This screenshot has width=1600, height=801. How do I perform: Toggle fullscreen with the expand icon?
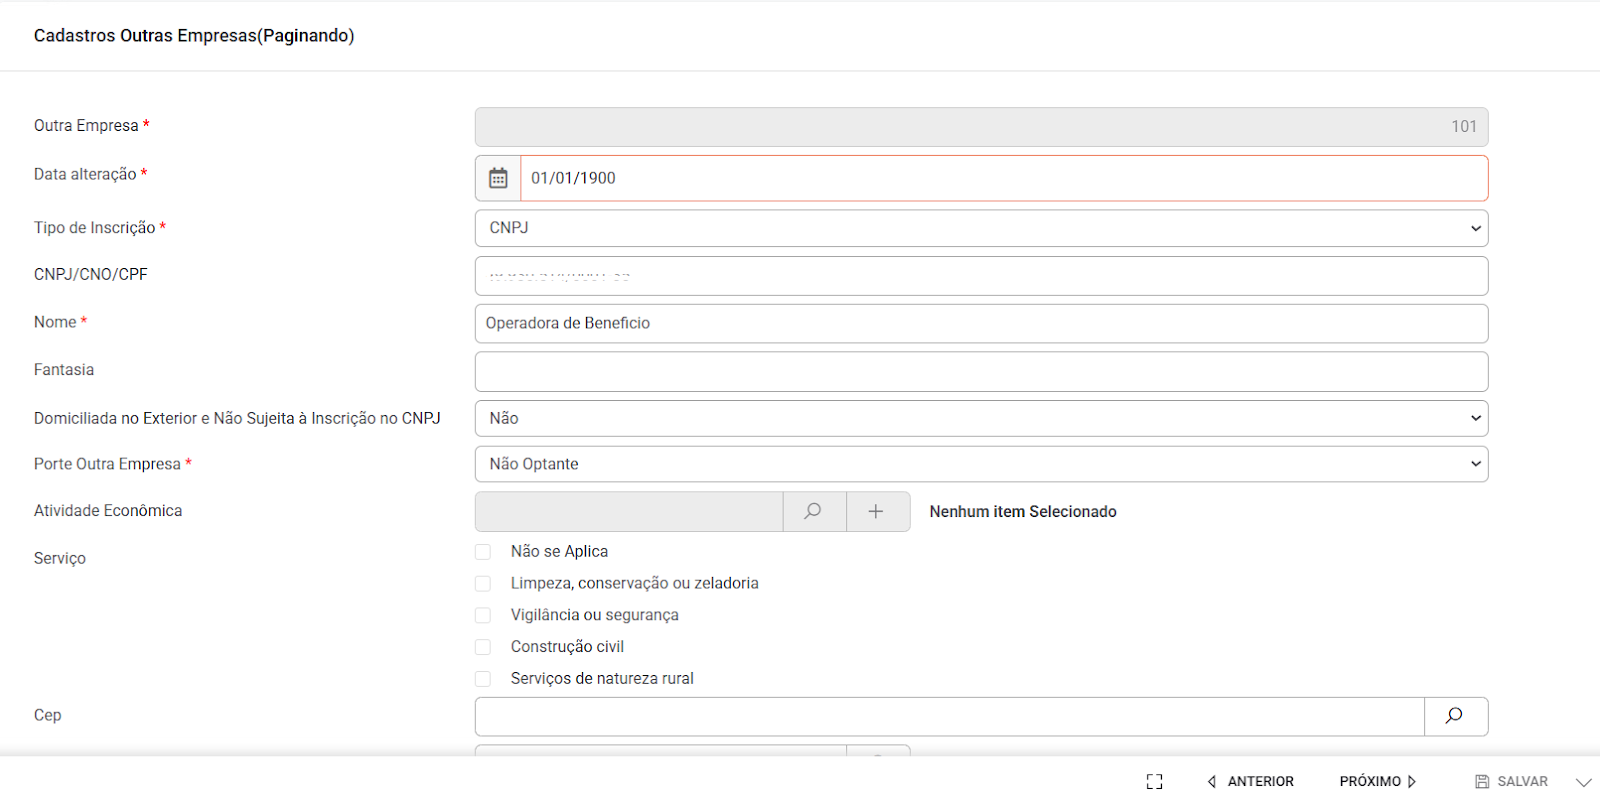pyautogui.click(x=1155, y=782)
